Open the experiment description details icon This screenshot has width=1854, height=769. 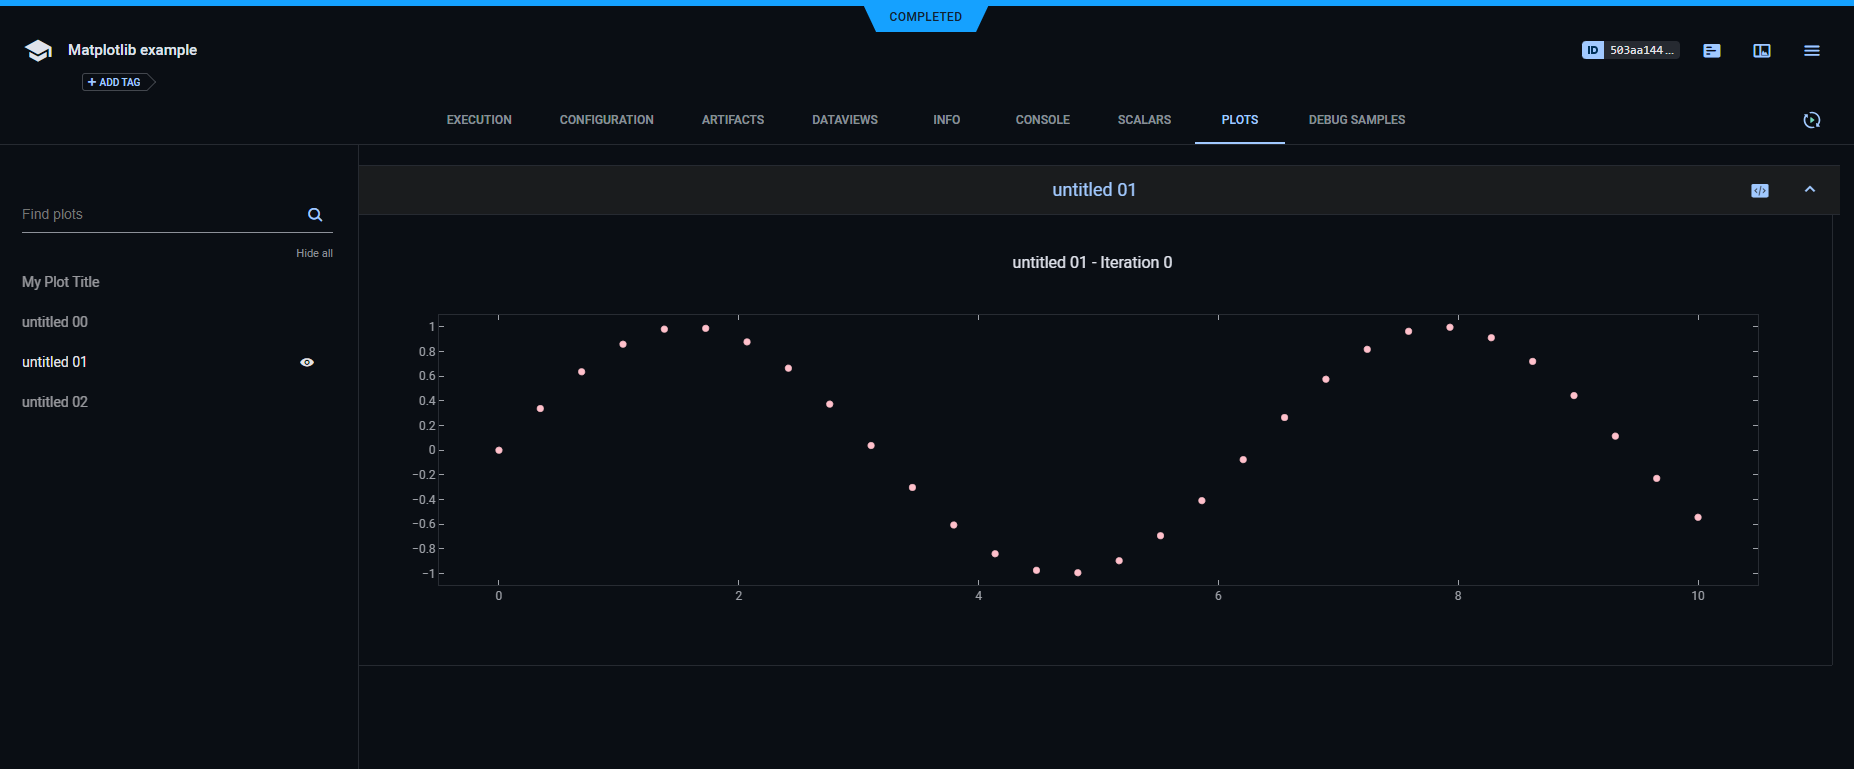pyautogui.click(x=1711, y=51)
